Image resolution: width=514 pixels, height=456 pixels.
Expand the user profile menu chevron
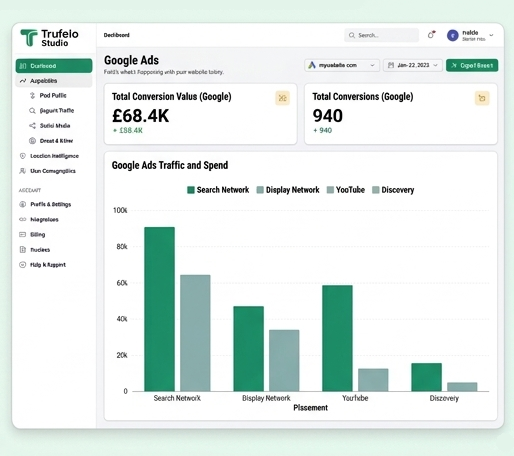(491, 35)
